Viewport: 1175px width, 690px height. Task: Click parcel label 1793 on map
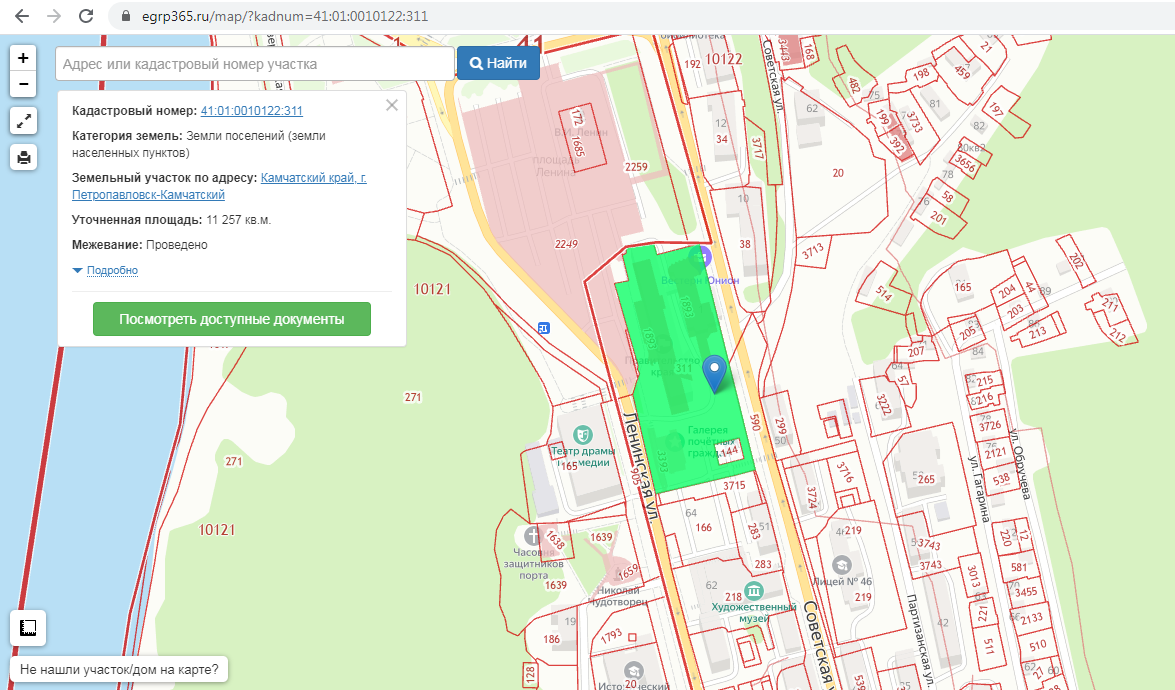point(611,635)
